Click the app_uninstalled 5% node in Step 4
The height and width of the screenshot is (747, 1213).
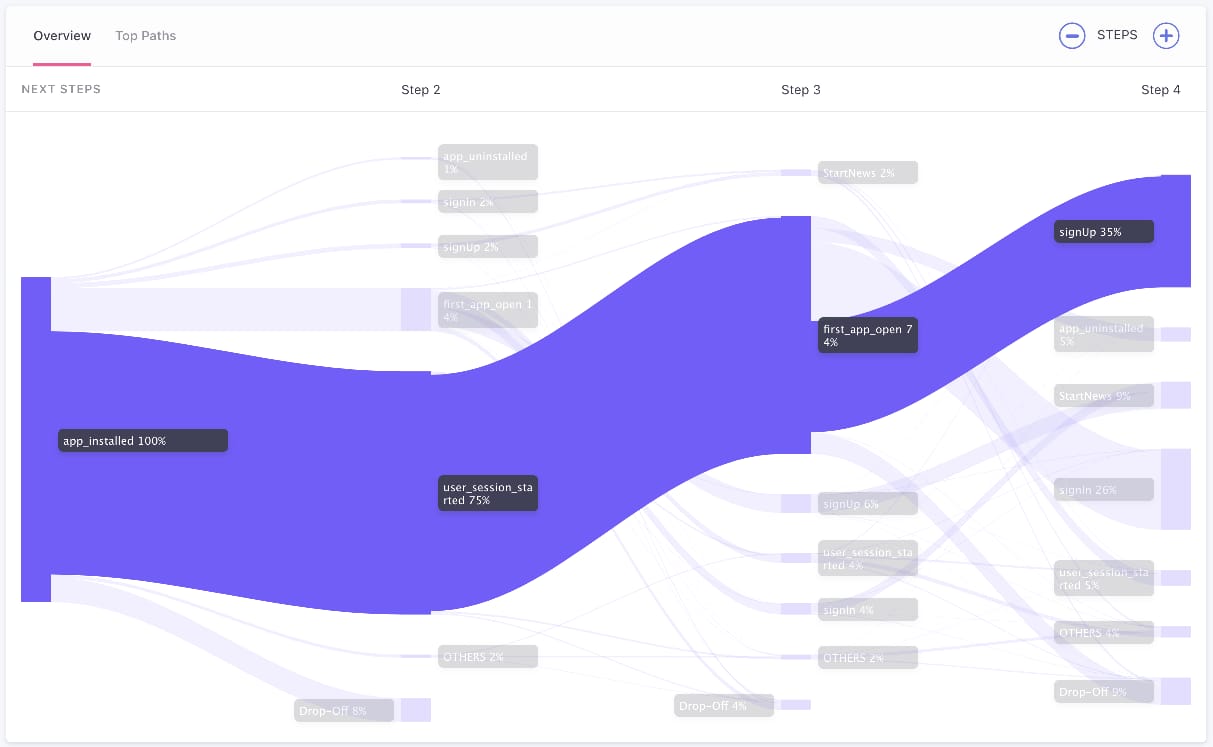click(1103, 334)
